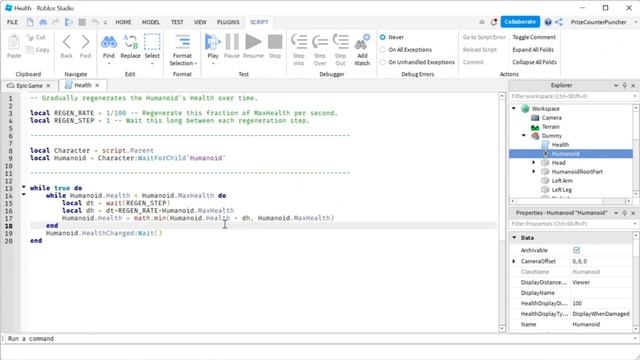Click Toggle Comment action
The width and height of the screenshot is (640, 360).
pyautogui.click(x=534, y=37)
